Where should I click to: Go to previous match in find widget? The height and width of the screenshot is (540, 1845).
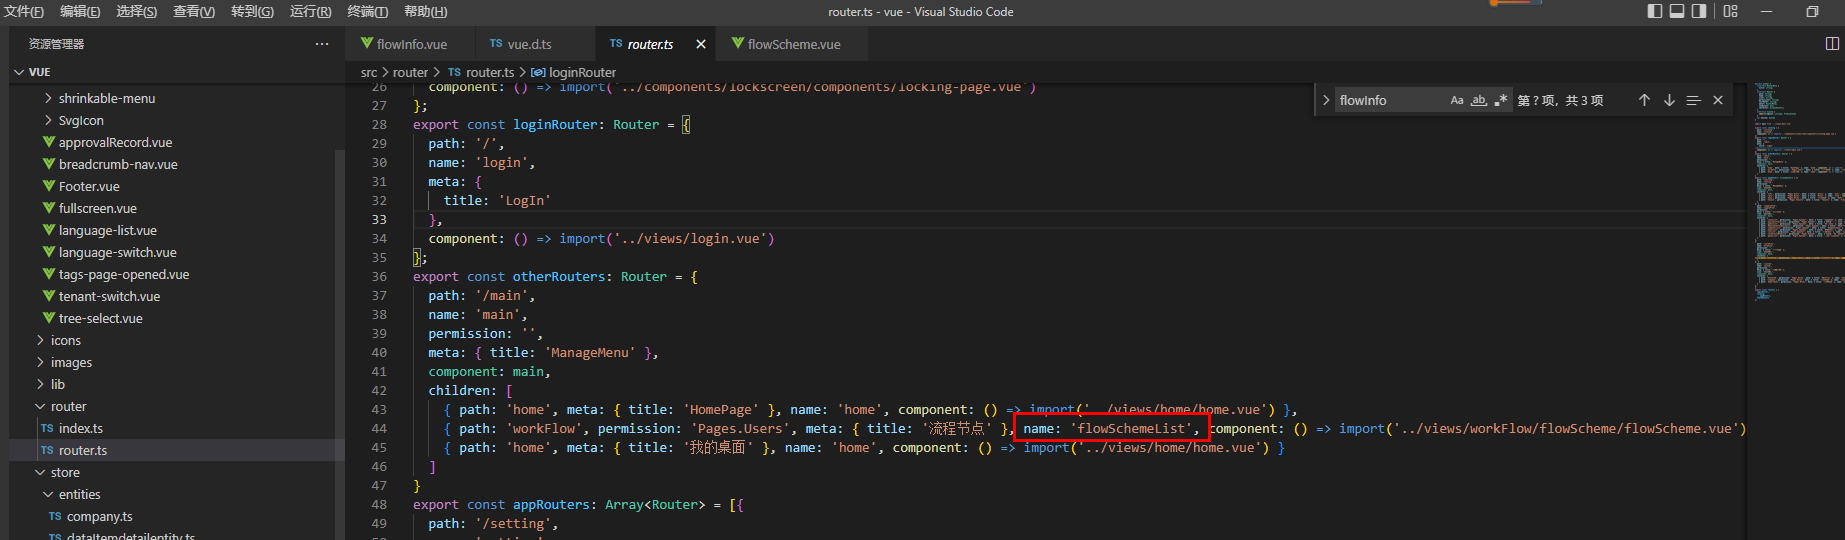click(x=1644, y=100)
